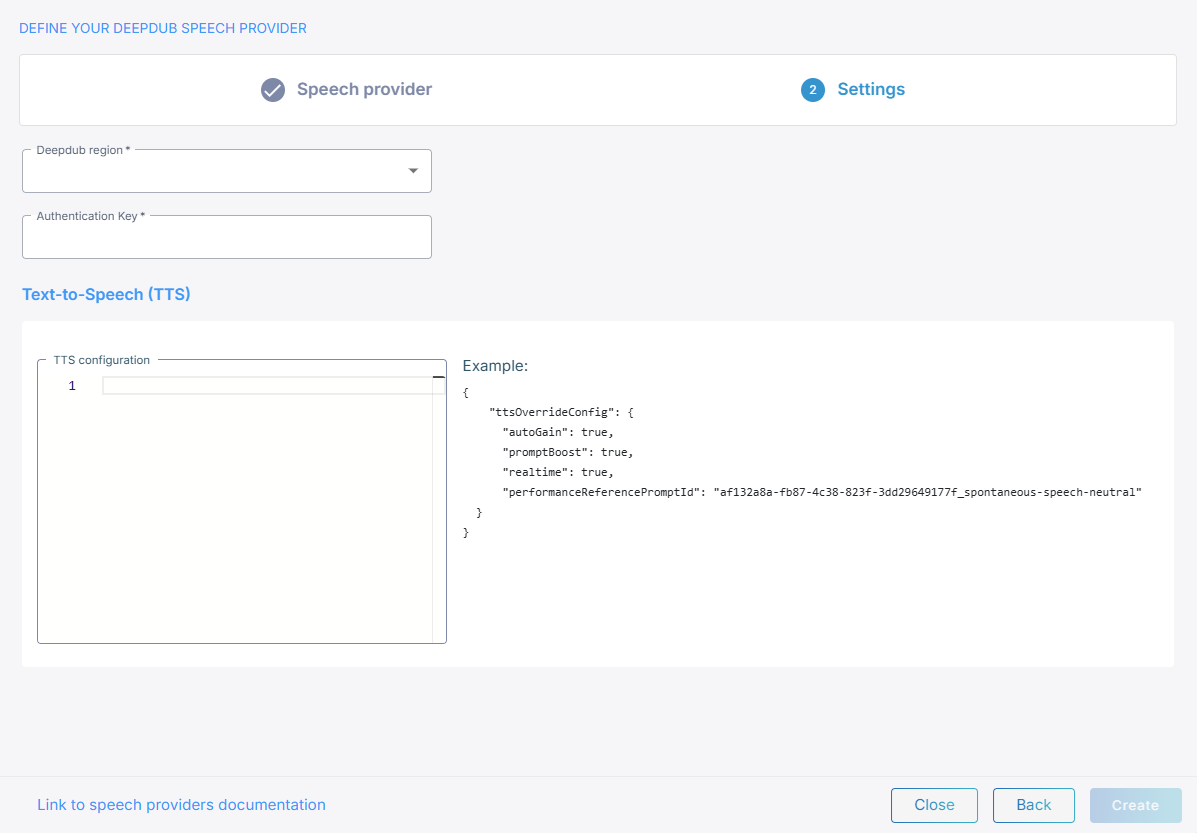Select the Speech provider step label

click(x=364, y=89)
